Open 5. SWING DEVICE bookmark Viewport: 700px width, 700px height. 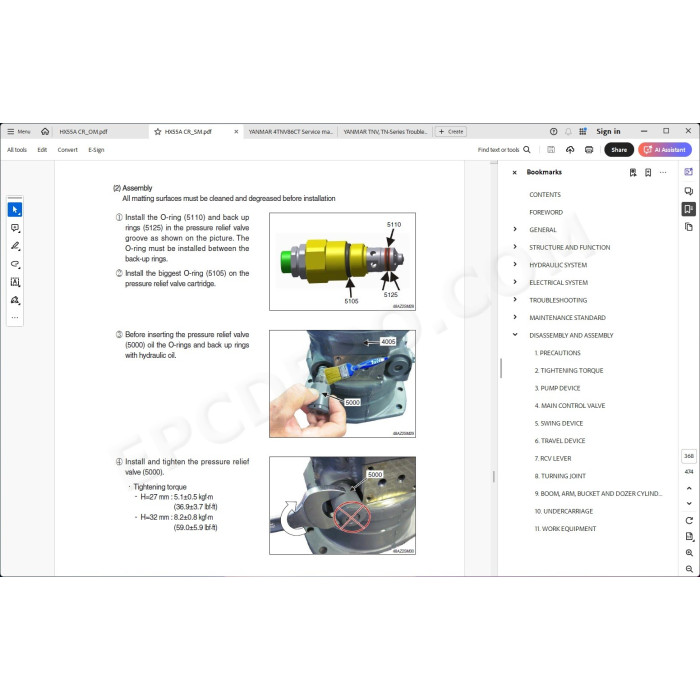coord(558,423)
